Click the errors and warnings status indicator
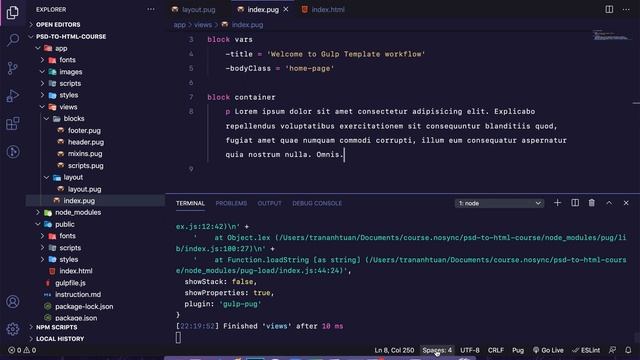 tap(22, 350)
